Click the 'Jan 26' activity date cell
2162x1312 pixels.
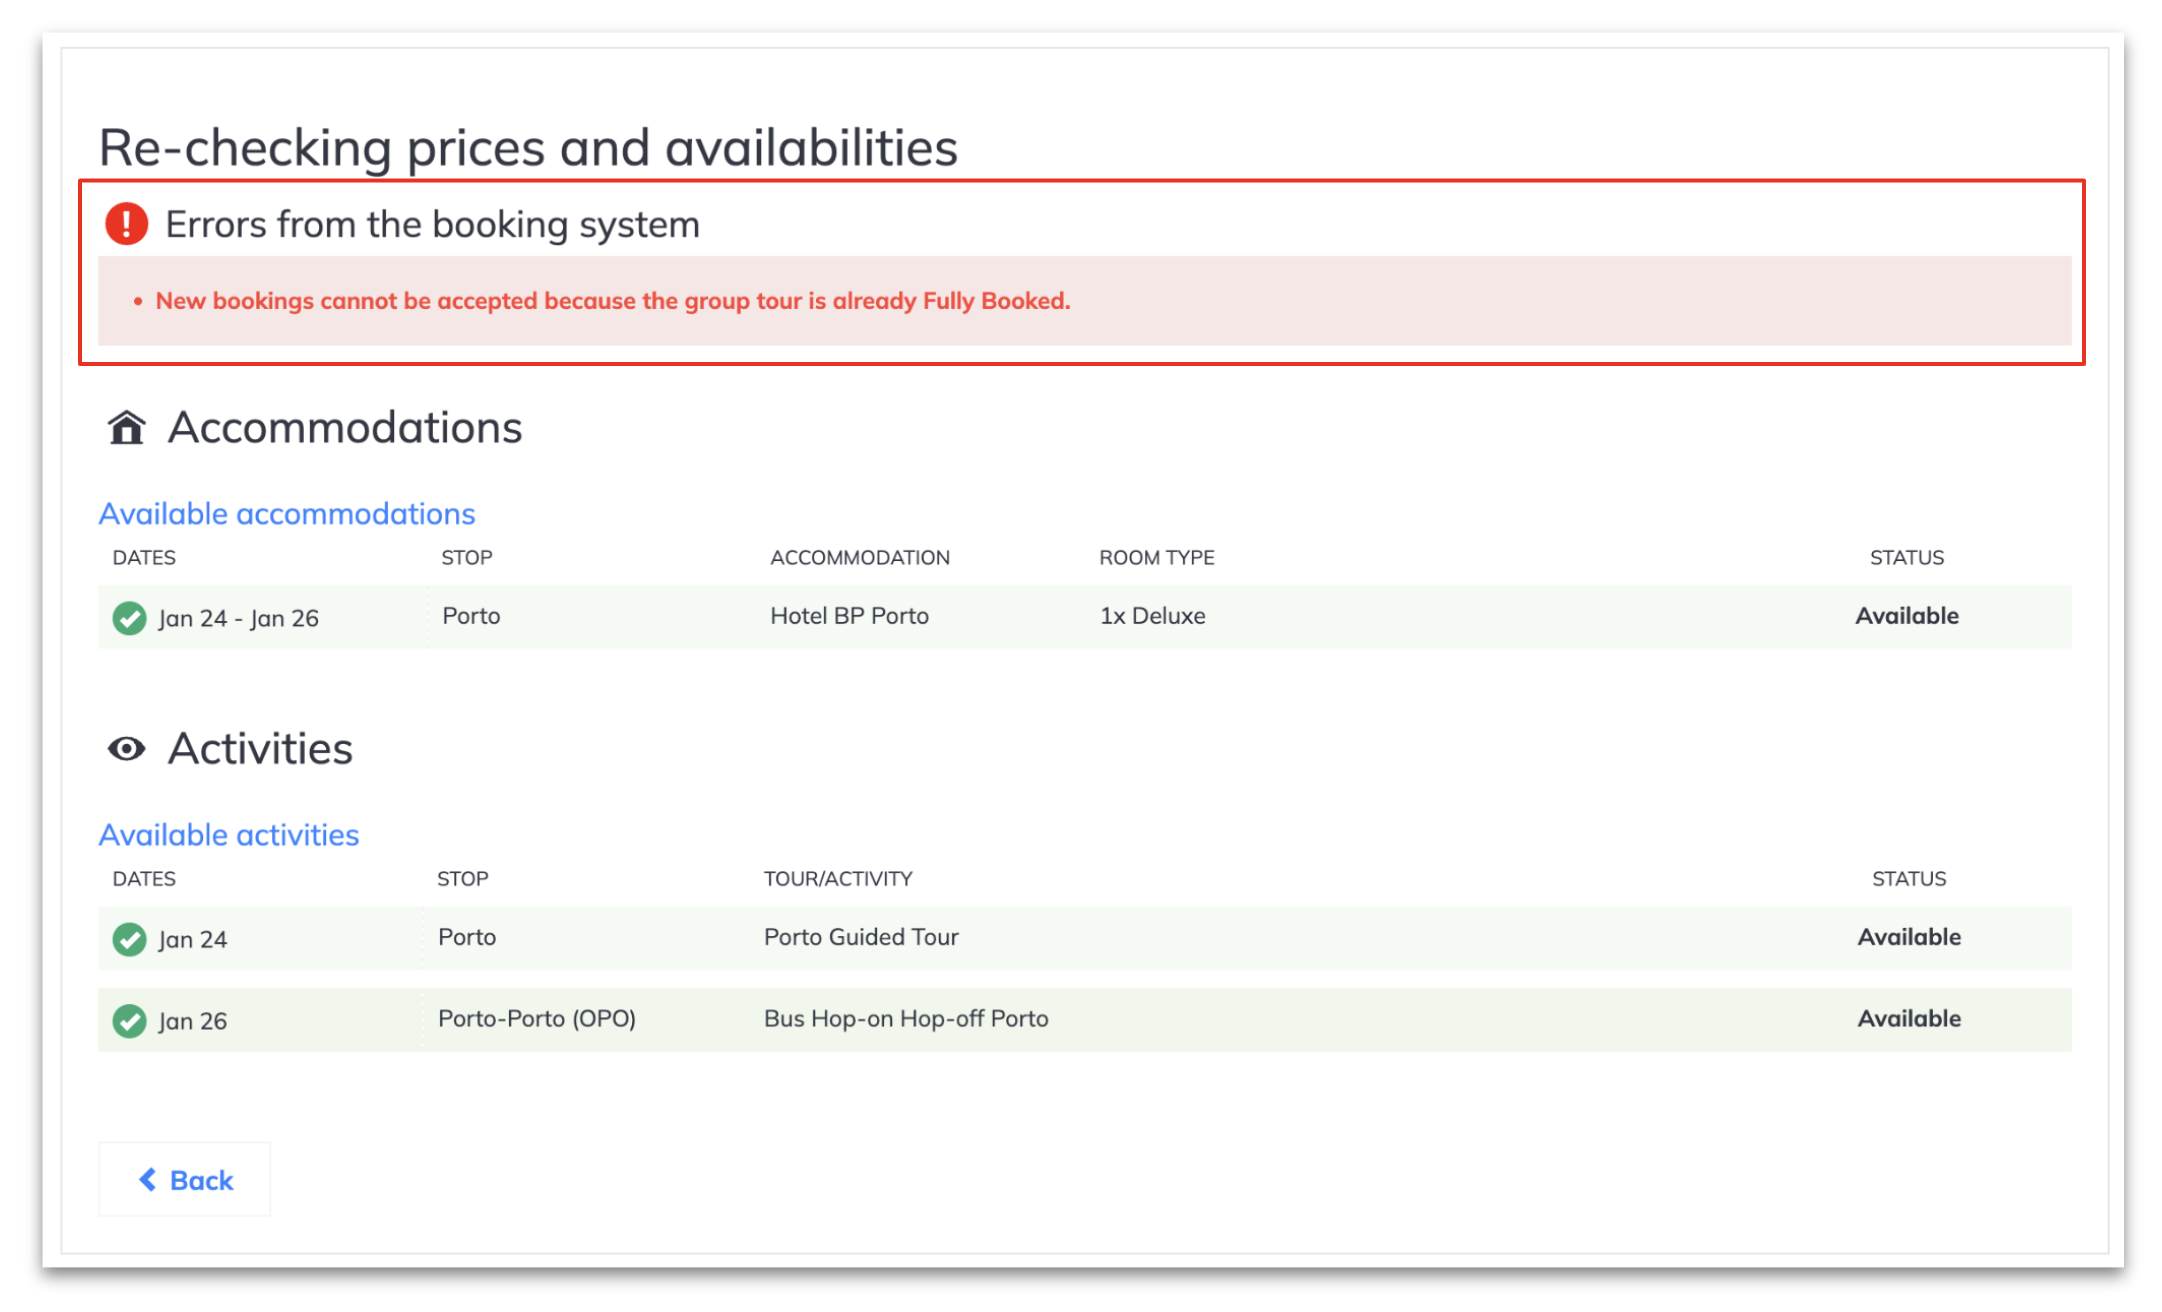[192, 1021]
